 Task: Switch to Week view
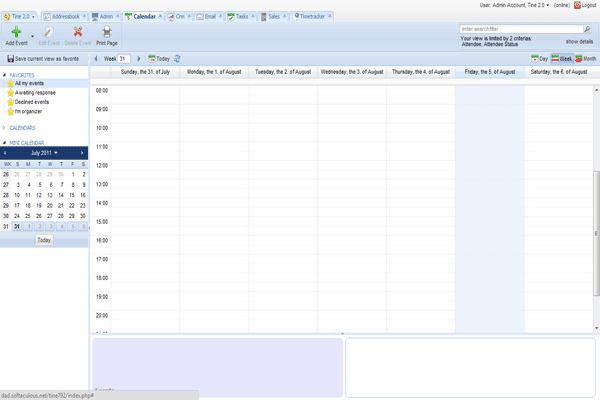pos(563,59)
